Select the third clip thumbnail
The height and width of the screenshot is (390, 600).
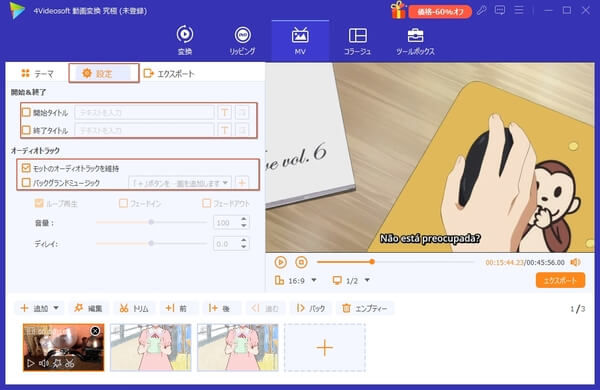point(238,347)
